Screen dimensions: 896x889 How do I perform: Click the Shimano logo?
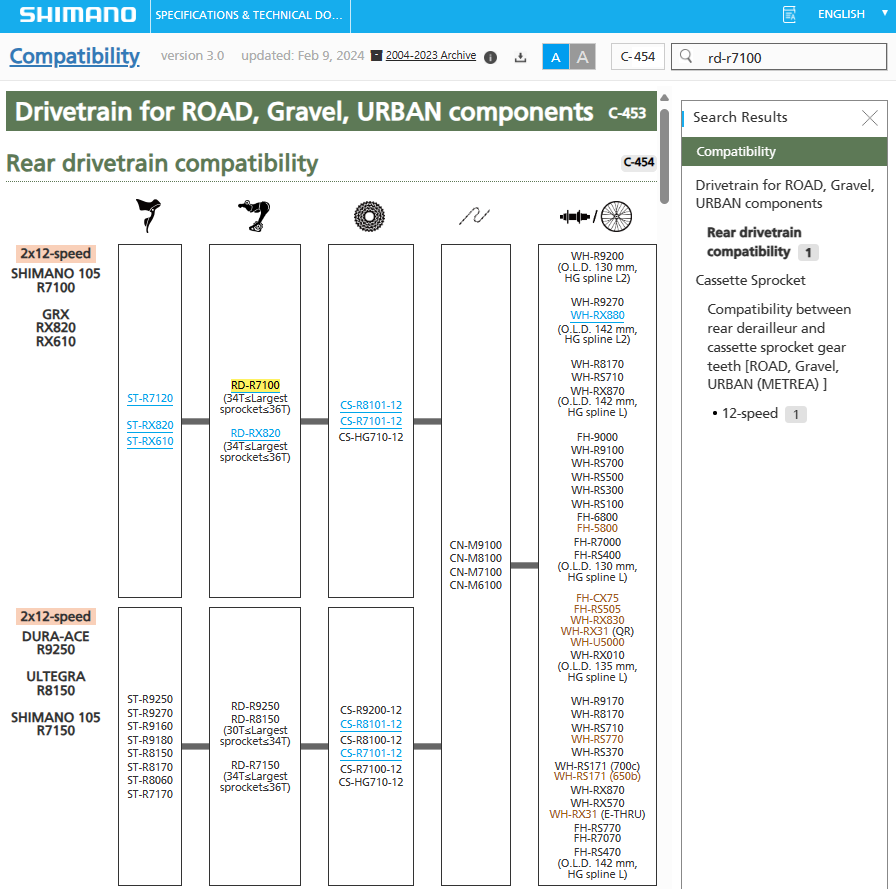tap(78, 15)
